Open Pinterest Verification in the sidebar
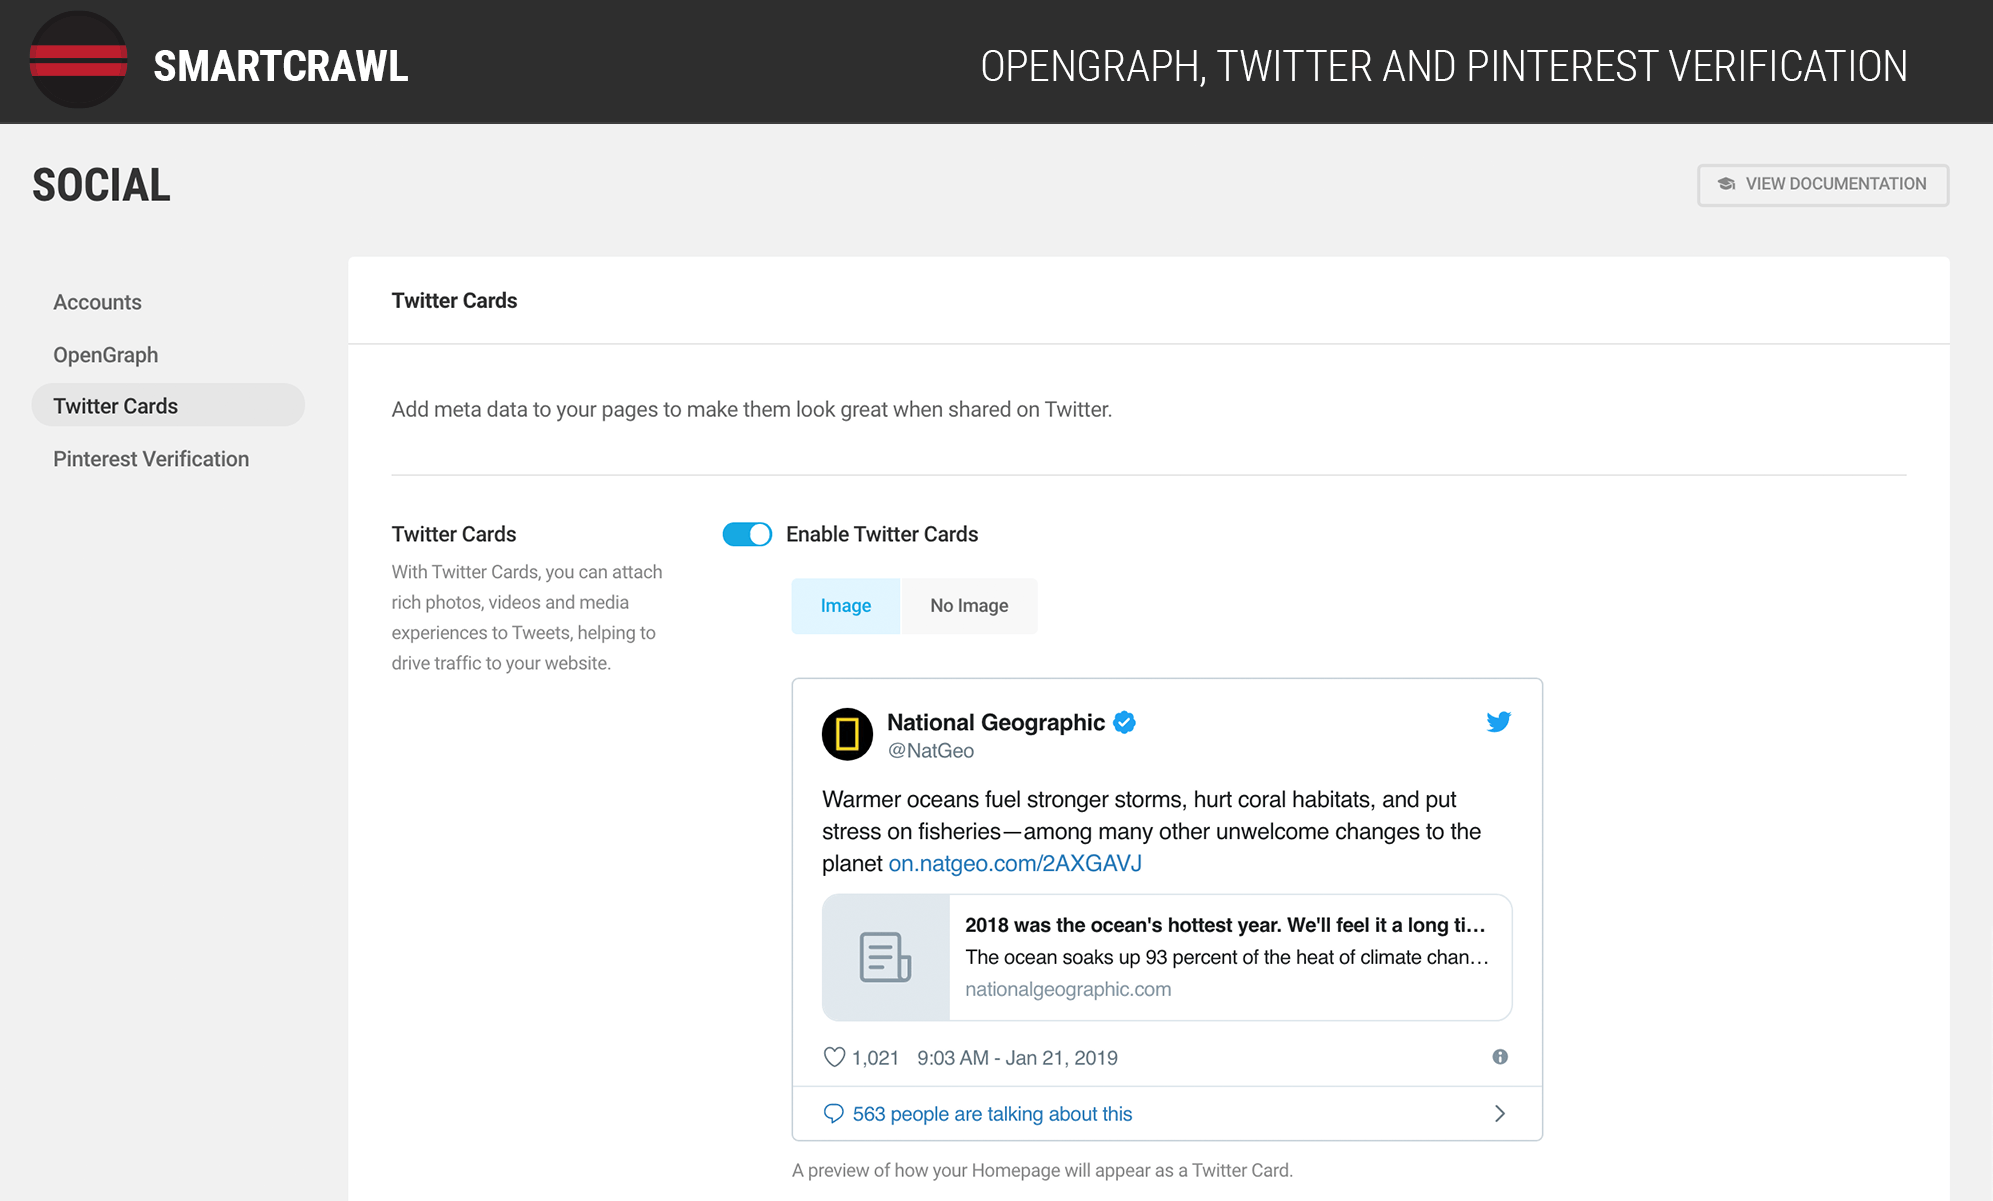1993x1201 pixels. click(x=151, y=459)
